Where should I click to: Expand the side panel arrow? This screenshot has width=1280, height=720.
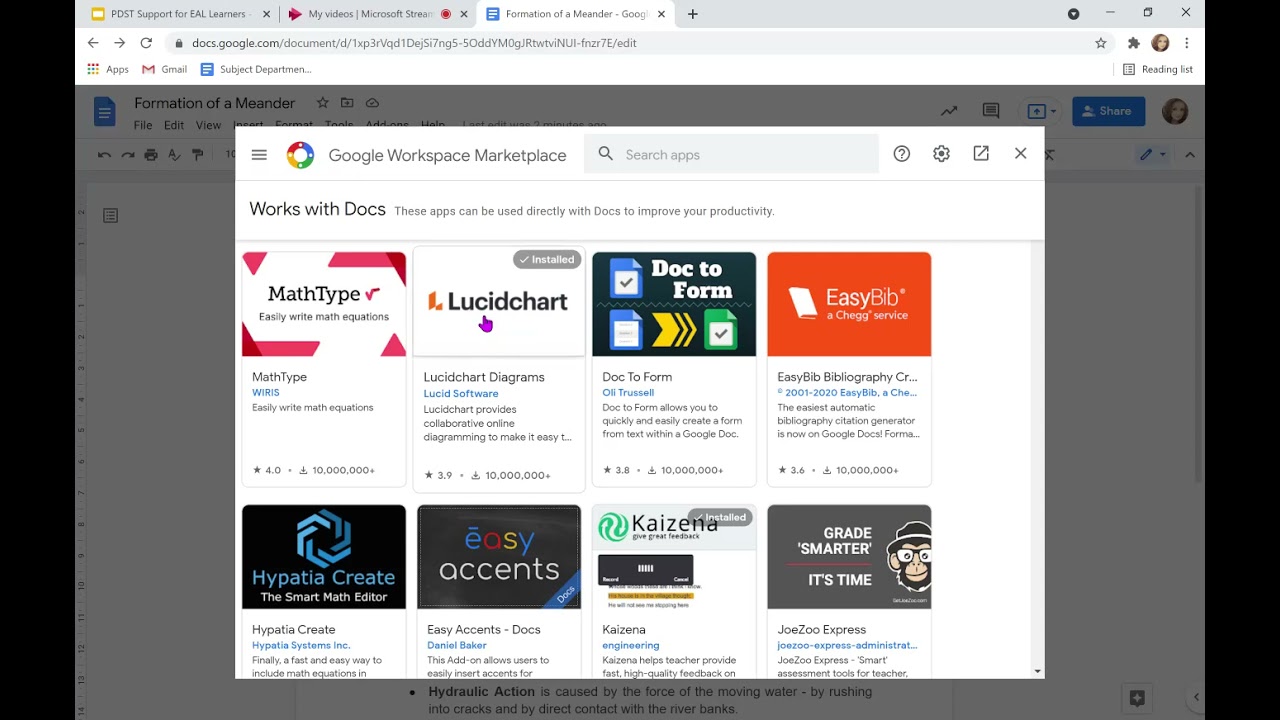tap(1196, 697)
